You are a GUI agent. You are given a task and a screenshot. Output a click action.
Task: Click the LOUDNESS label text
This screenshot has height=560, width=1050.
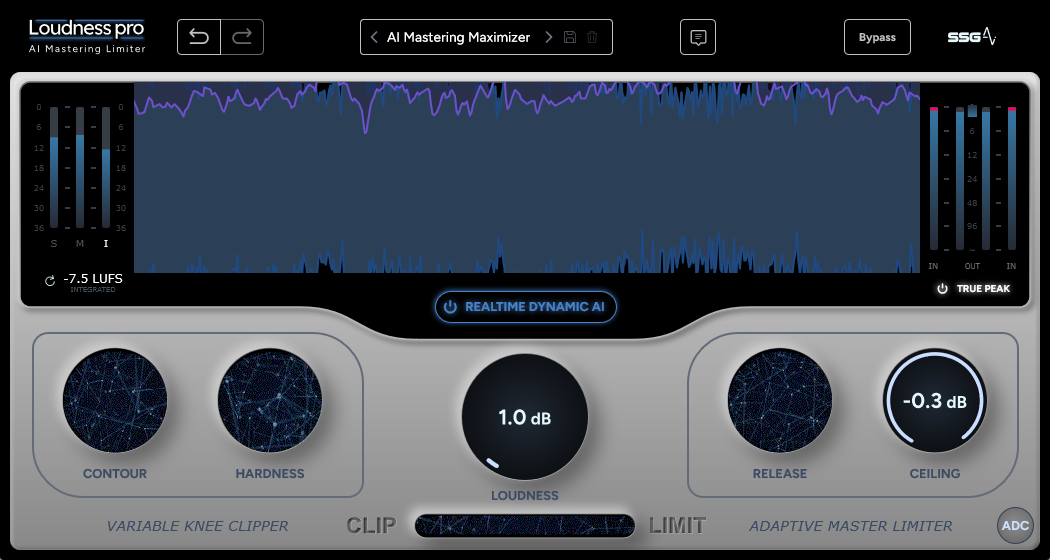tap(525, 496)
